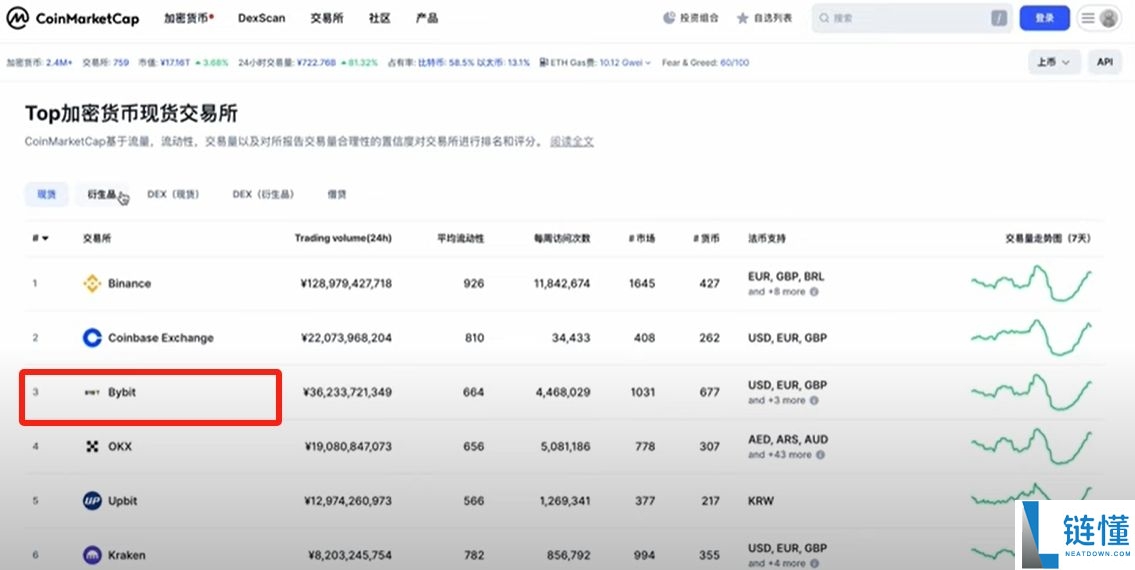This screenshot has height=570, width=1135.
Task: Click OKX info icon beside +43 more
Action: [x=820, y=455]
